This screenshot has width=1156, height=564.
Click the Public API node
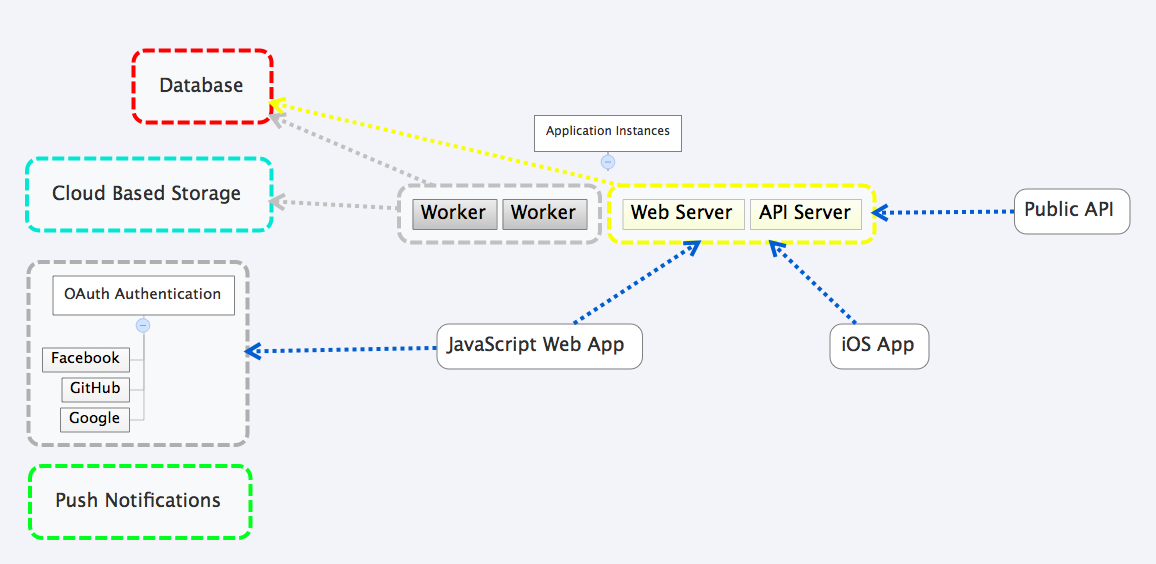coord(1071,211)
